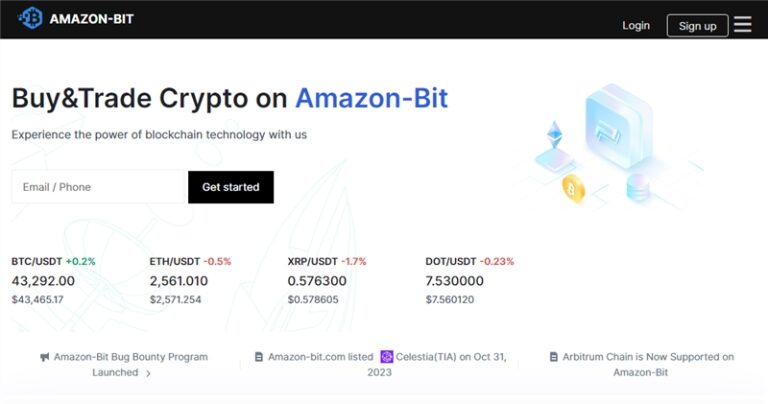
Task: Click the document icon beside Arbitrum announcement
Action: [x=553, y=357]
